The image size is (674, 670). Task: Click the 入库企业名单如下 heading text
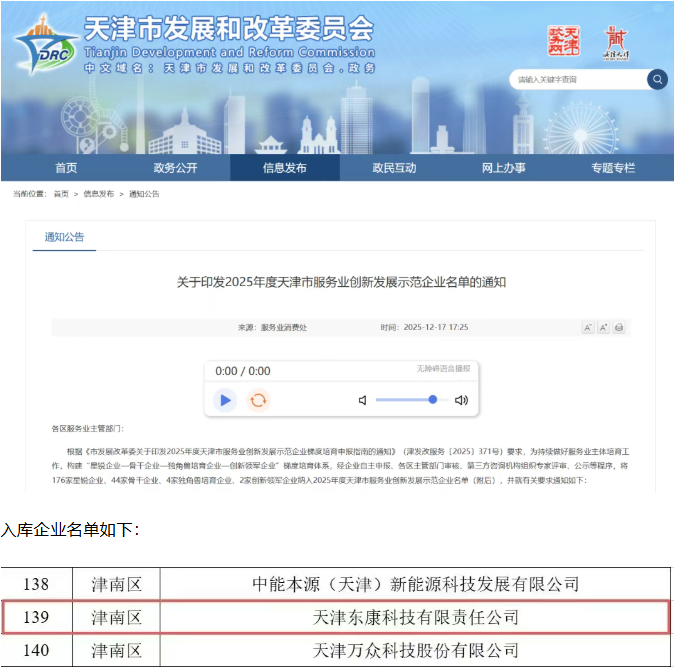(x=70, y=529)
